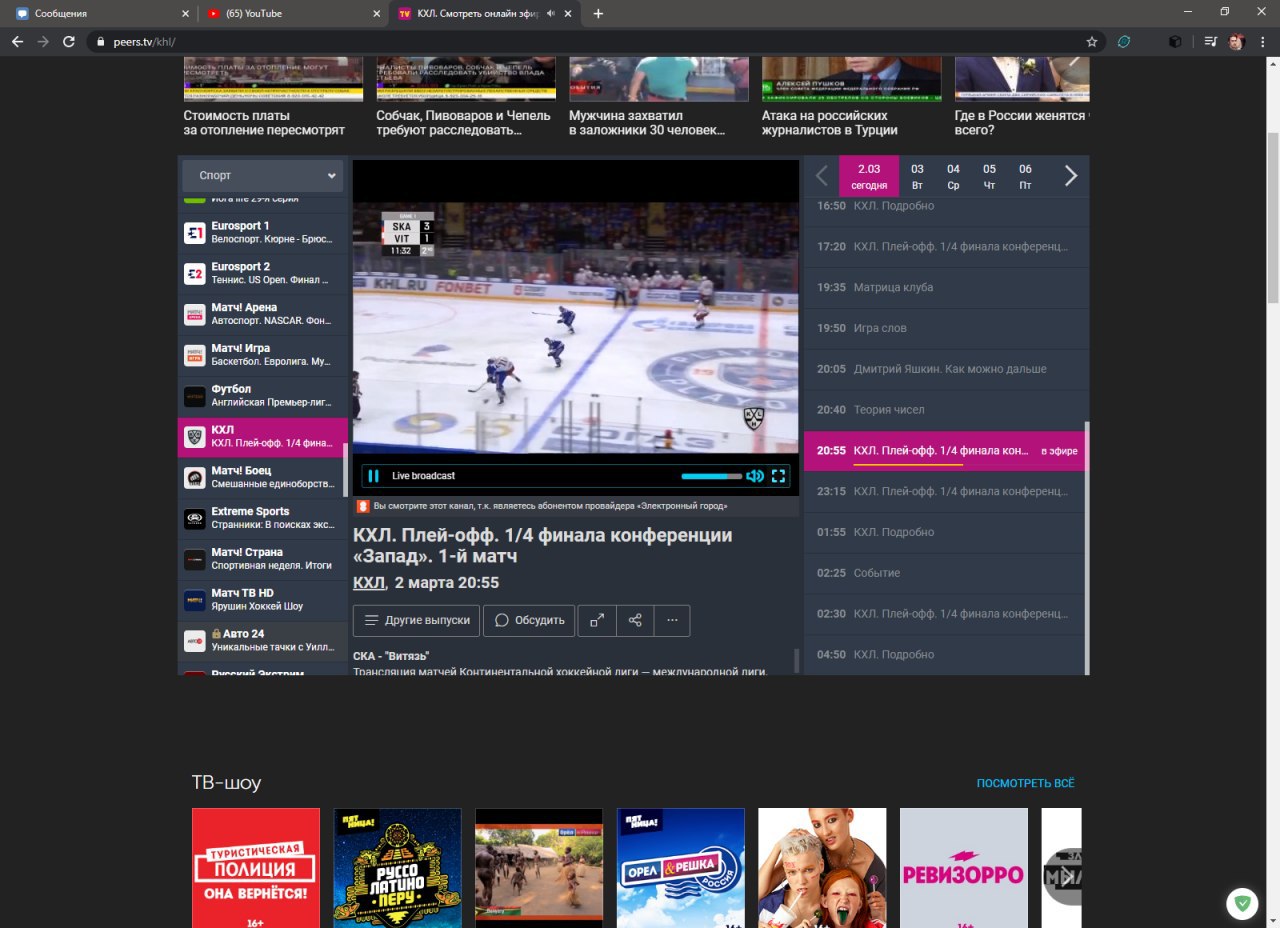1280x928 pixels.
Task: Open a new browser tab
Action: click(x=598, y=14)
